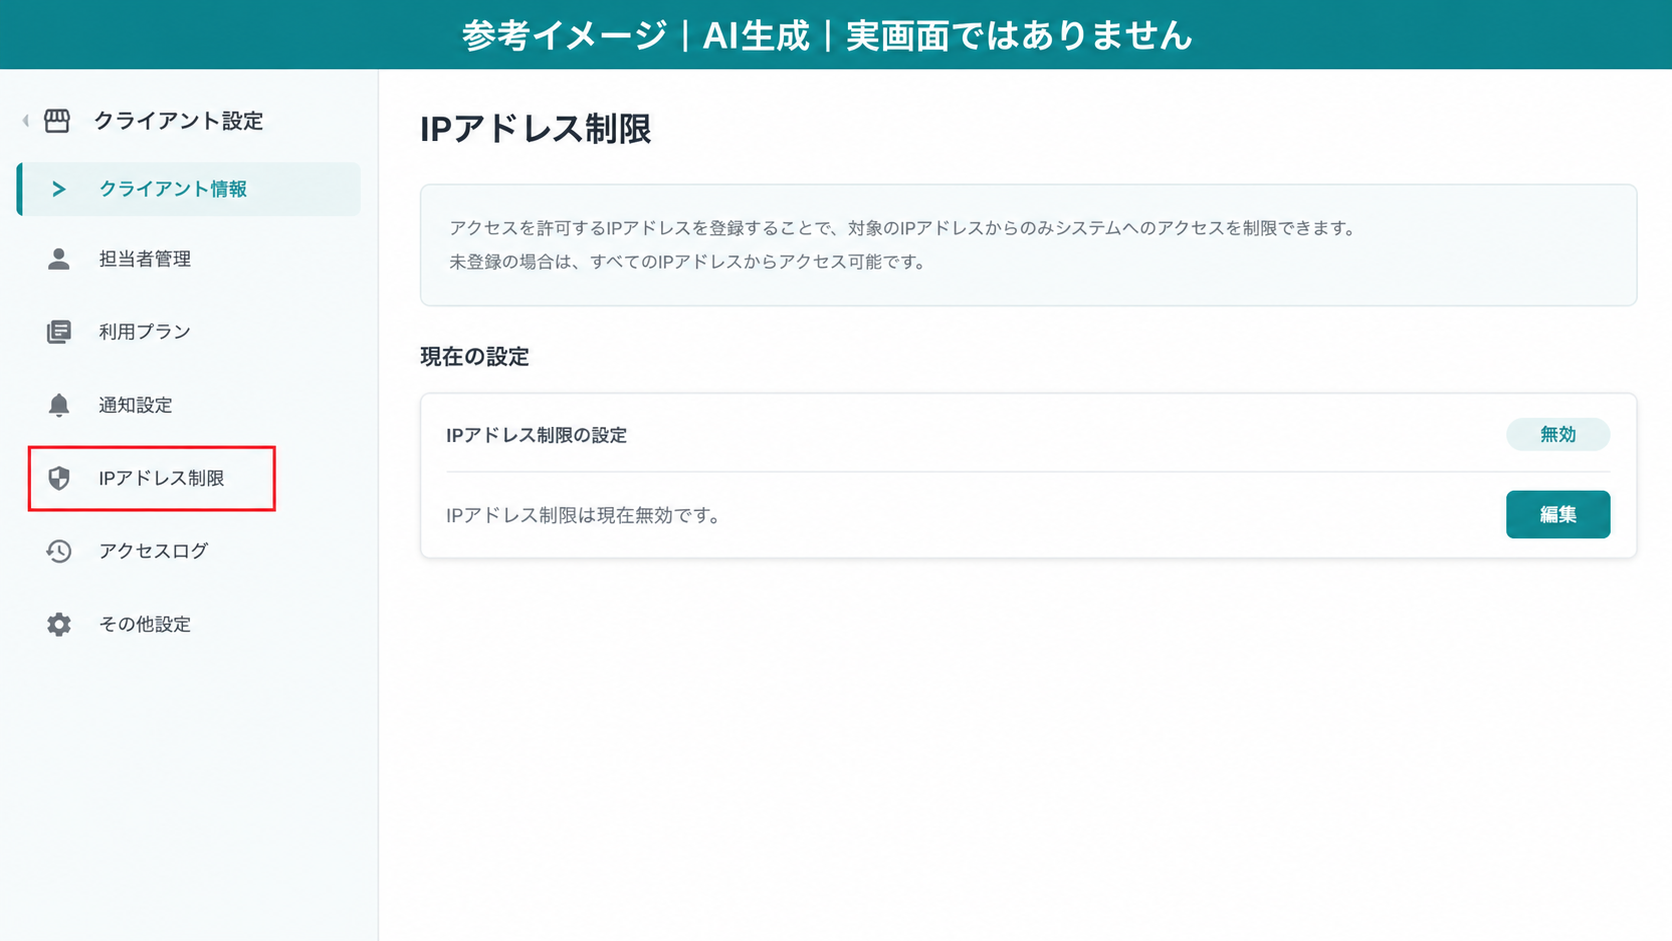Click the description line starting 未登録の場合は
The image size is (1672, 941).
(x=689, y=262)
